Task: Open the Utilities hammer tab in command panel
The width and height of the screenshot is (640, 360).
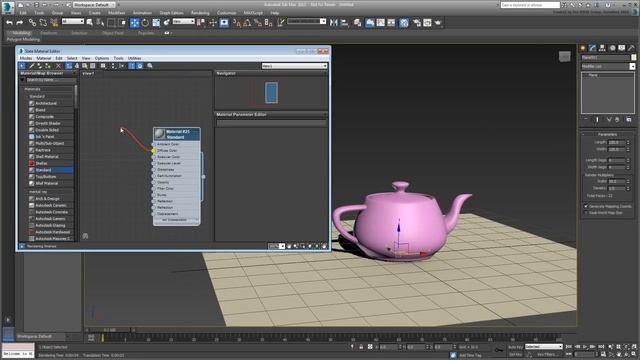Action: pyautogui.click(x=631, y=48)
